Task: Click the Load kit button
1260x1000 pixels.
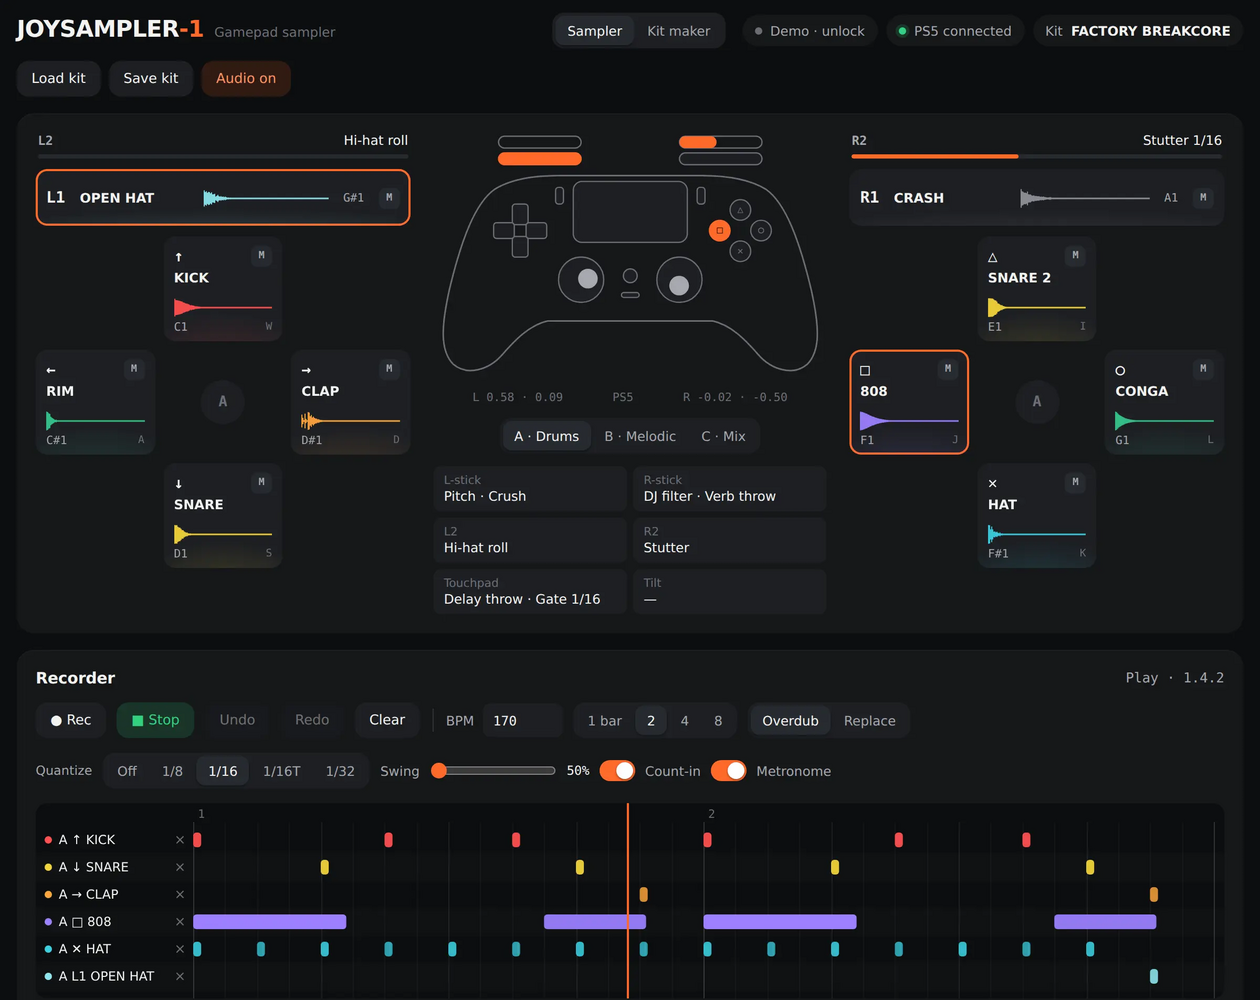Action: pos(59,78)
